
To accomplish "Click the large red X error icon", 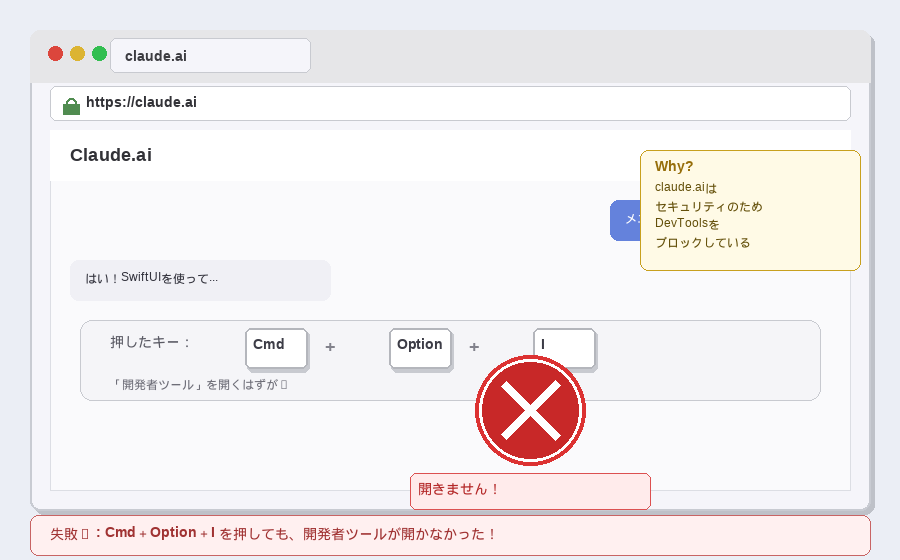I will [530, 410].
